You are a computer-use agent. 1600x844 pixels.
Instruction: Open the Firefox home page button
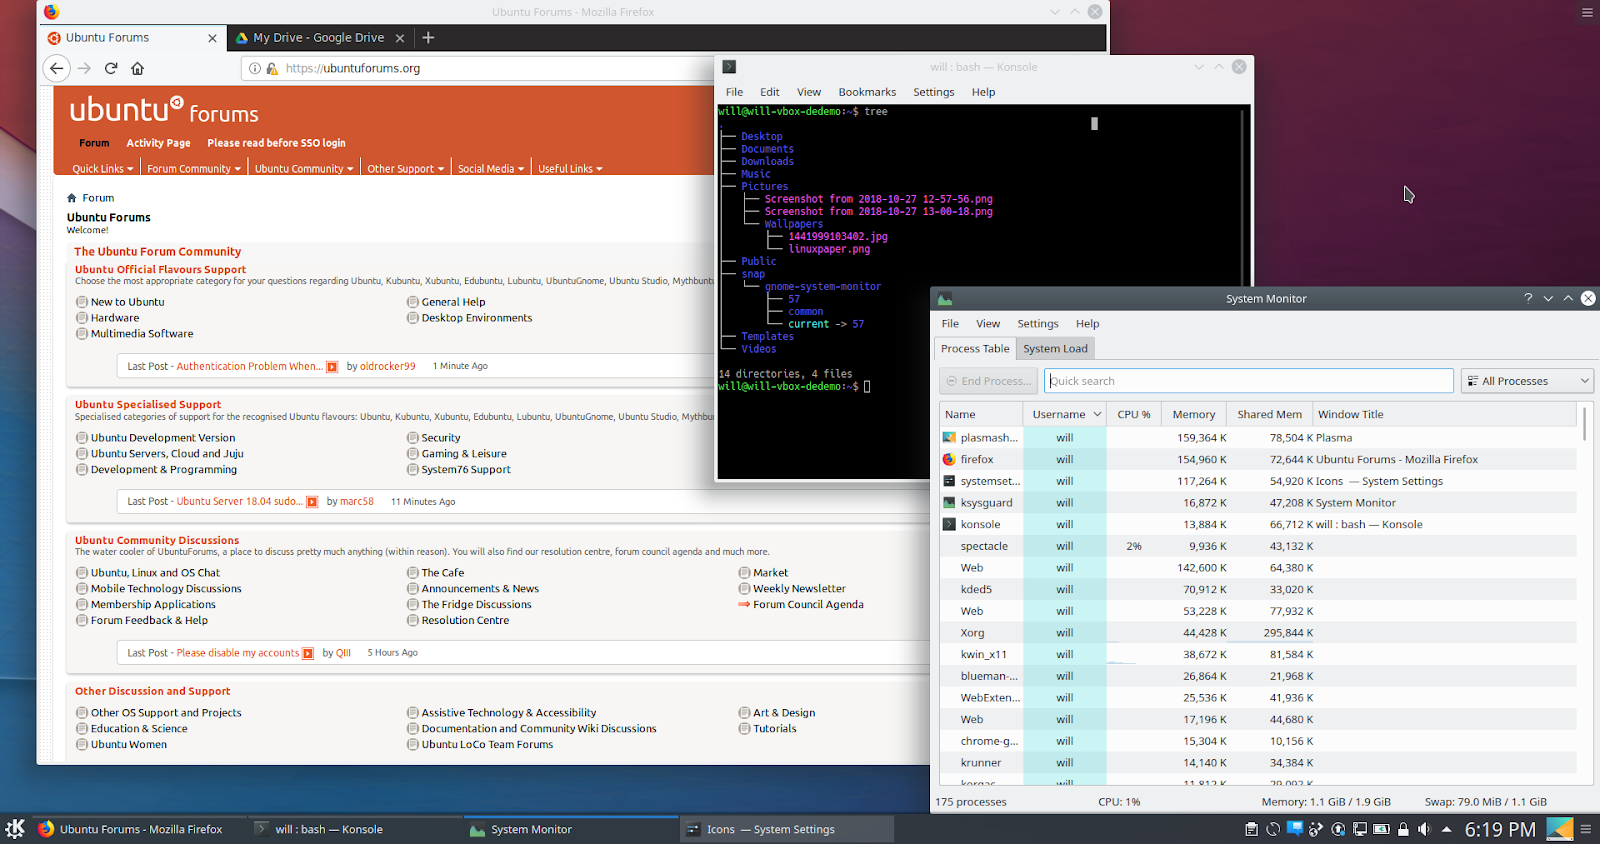point(138,68)
